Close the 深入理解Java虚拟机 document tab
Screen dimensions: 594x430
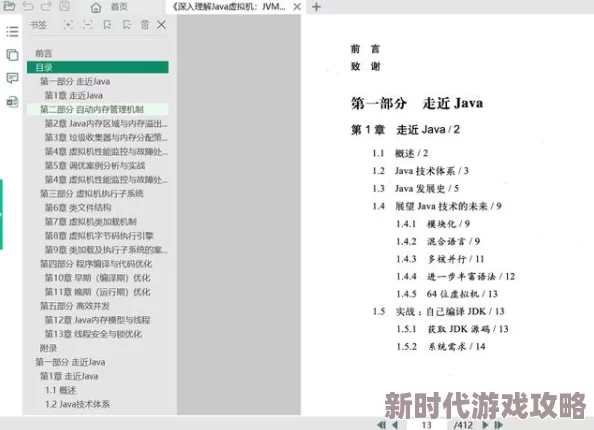tap(297, 7)
